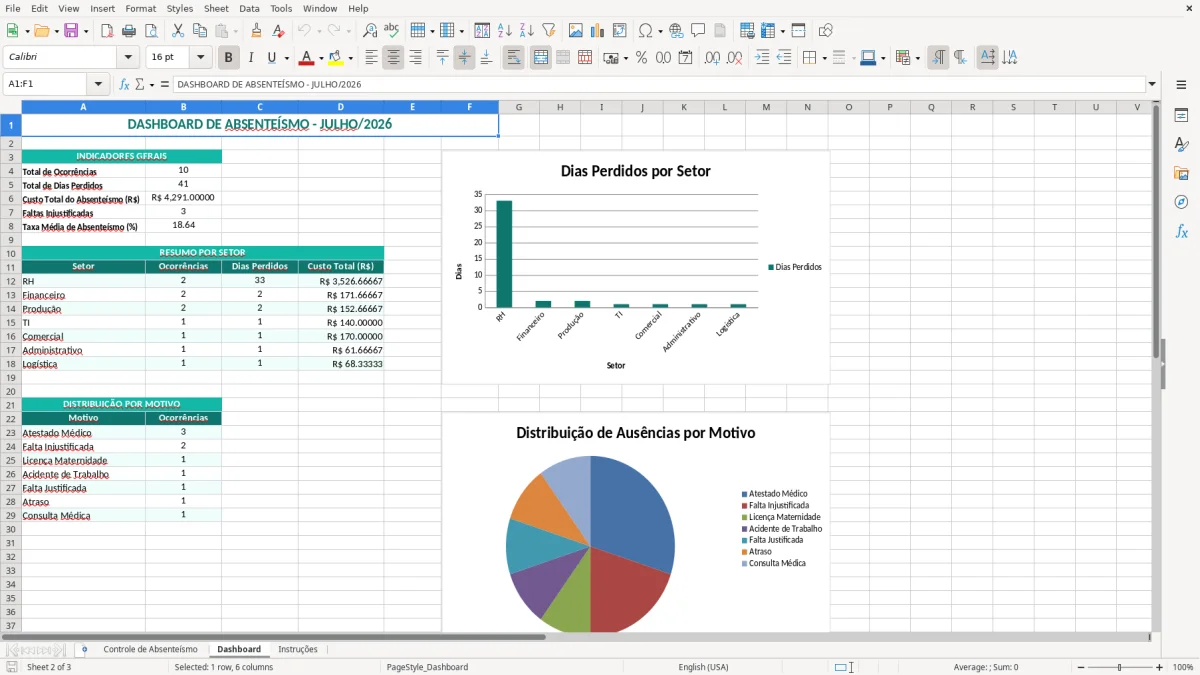The width and height of the screenshot is (1200, 675).
Task: Open the Borders dropdown arrow
Action: (x=824, y=58)
